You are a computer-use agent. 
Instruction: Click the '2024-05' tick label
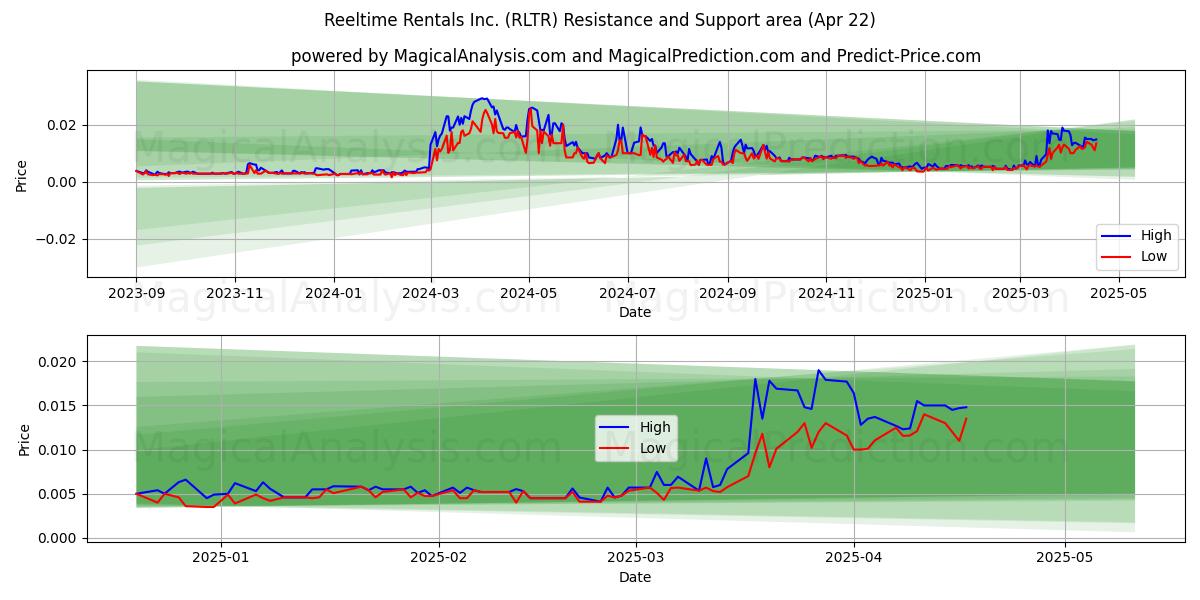coord(530,292)
